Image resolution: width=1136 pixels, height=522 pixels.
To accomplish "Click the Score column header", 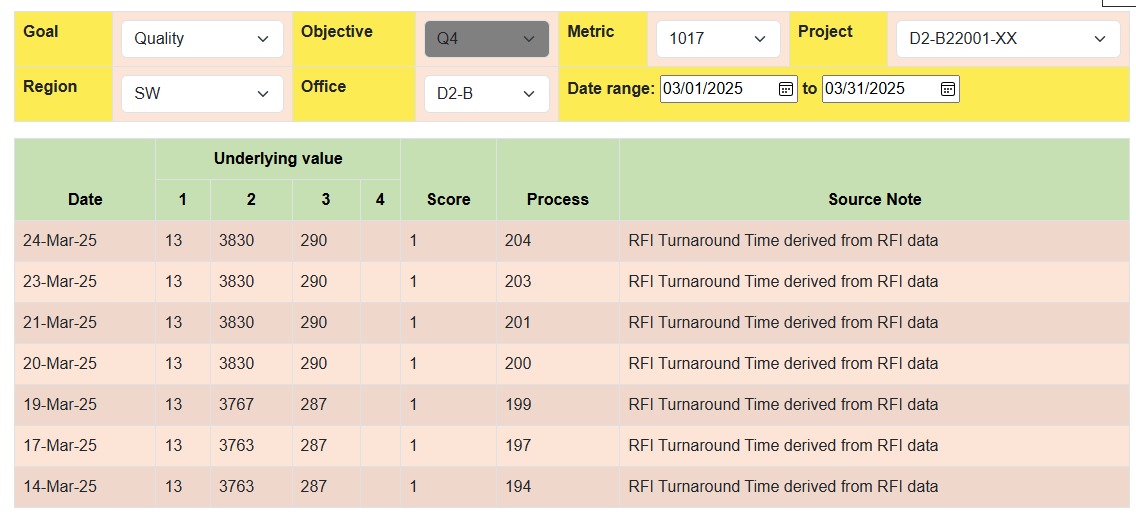I will click(448, 199).
